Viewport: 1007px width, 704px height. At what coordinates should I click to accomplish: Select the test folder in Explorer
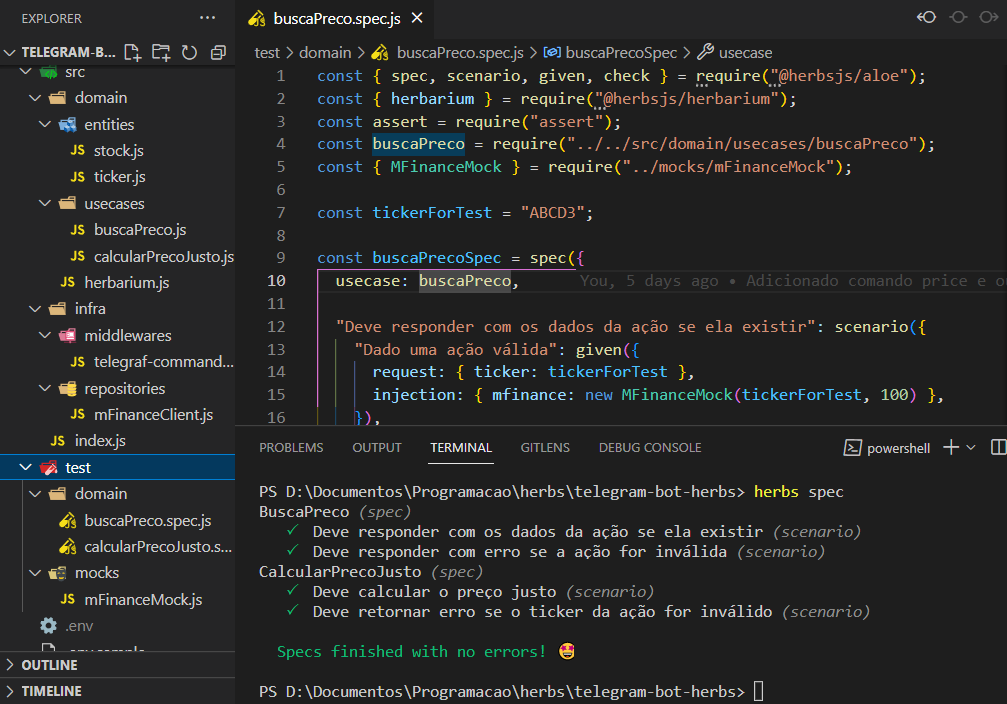click(x=118, y=467)
